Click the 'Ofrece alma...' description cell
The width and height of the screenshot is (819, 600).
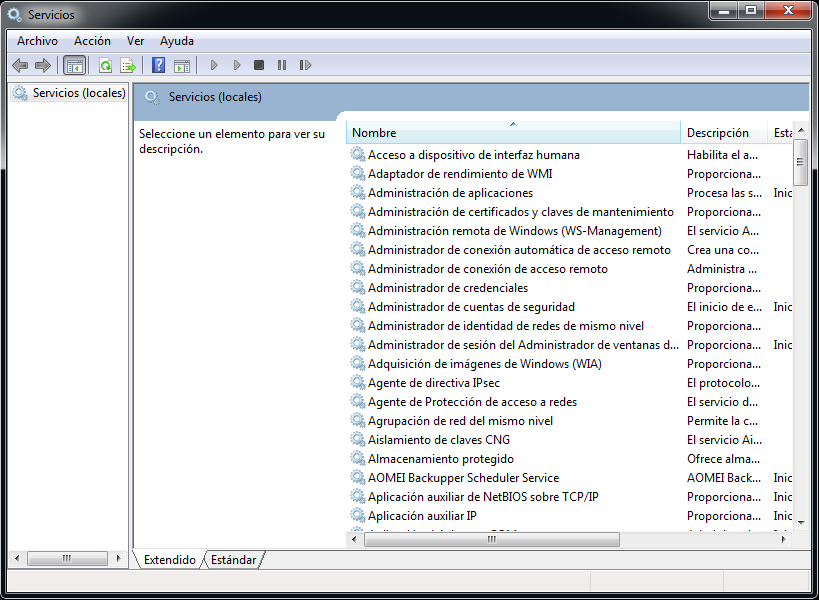click(723, 459)
